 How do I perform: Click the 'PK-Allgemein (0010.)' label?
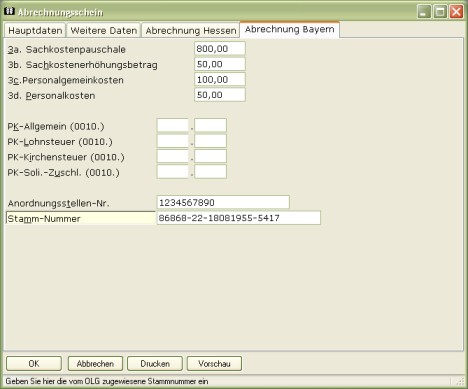[56, 127]
